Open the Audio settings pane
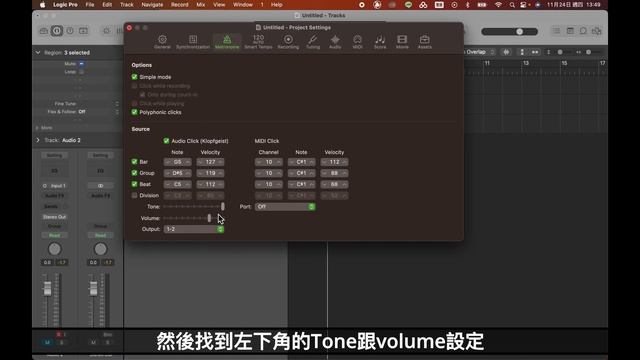The height and width of the screenshot is (360, 640). click(335, 42)
